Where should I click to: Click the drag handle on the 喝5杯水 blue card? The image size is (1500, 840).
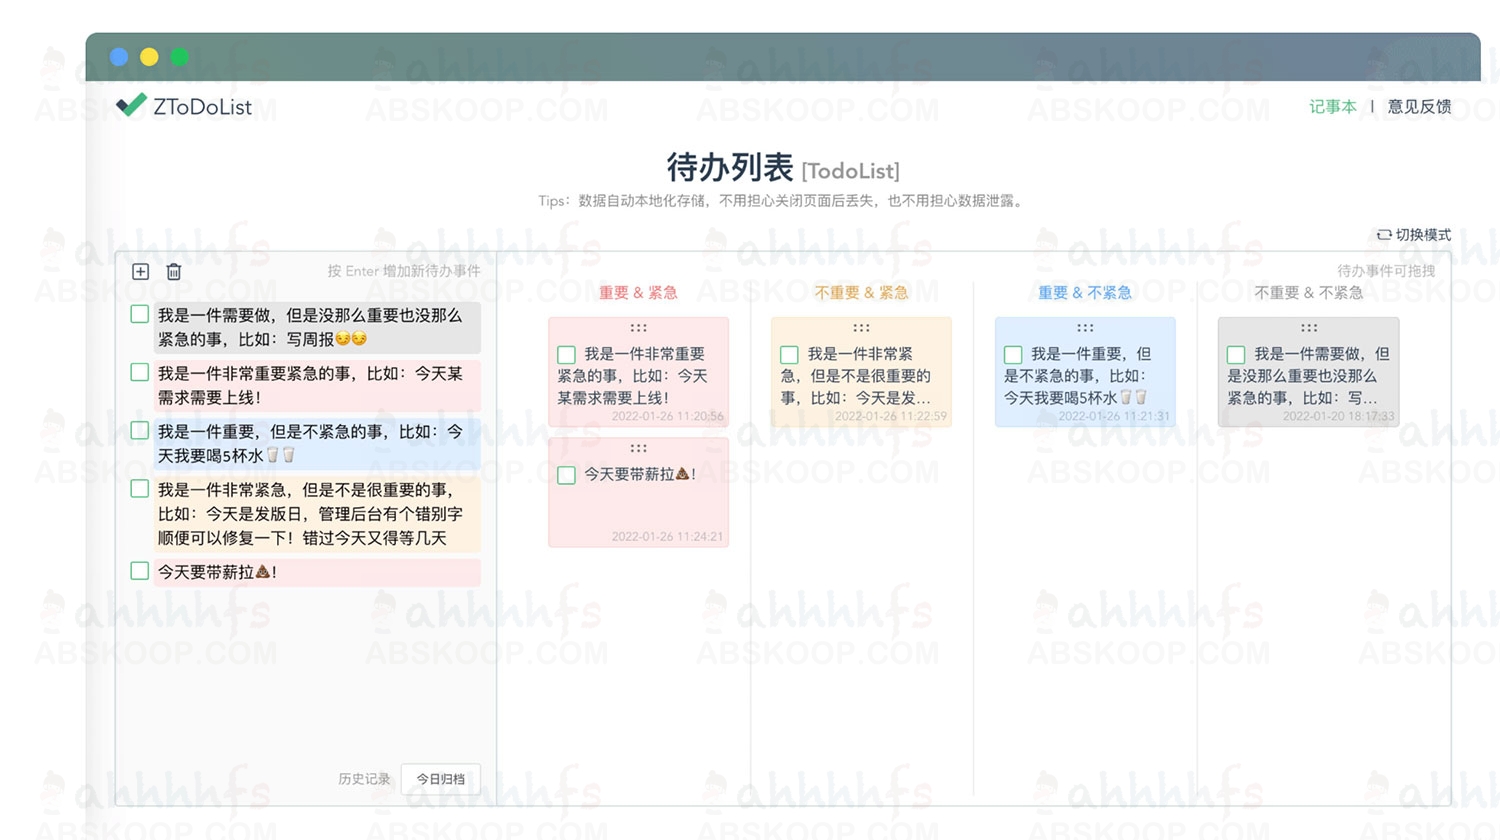(1084, 327)
